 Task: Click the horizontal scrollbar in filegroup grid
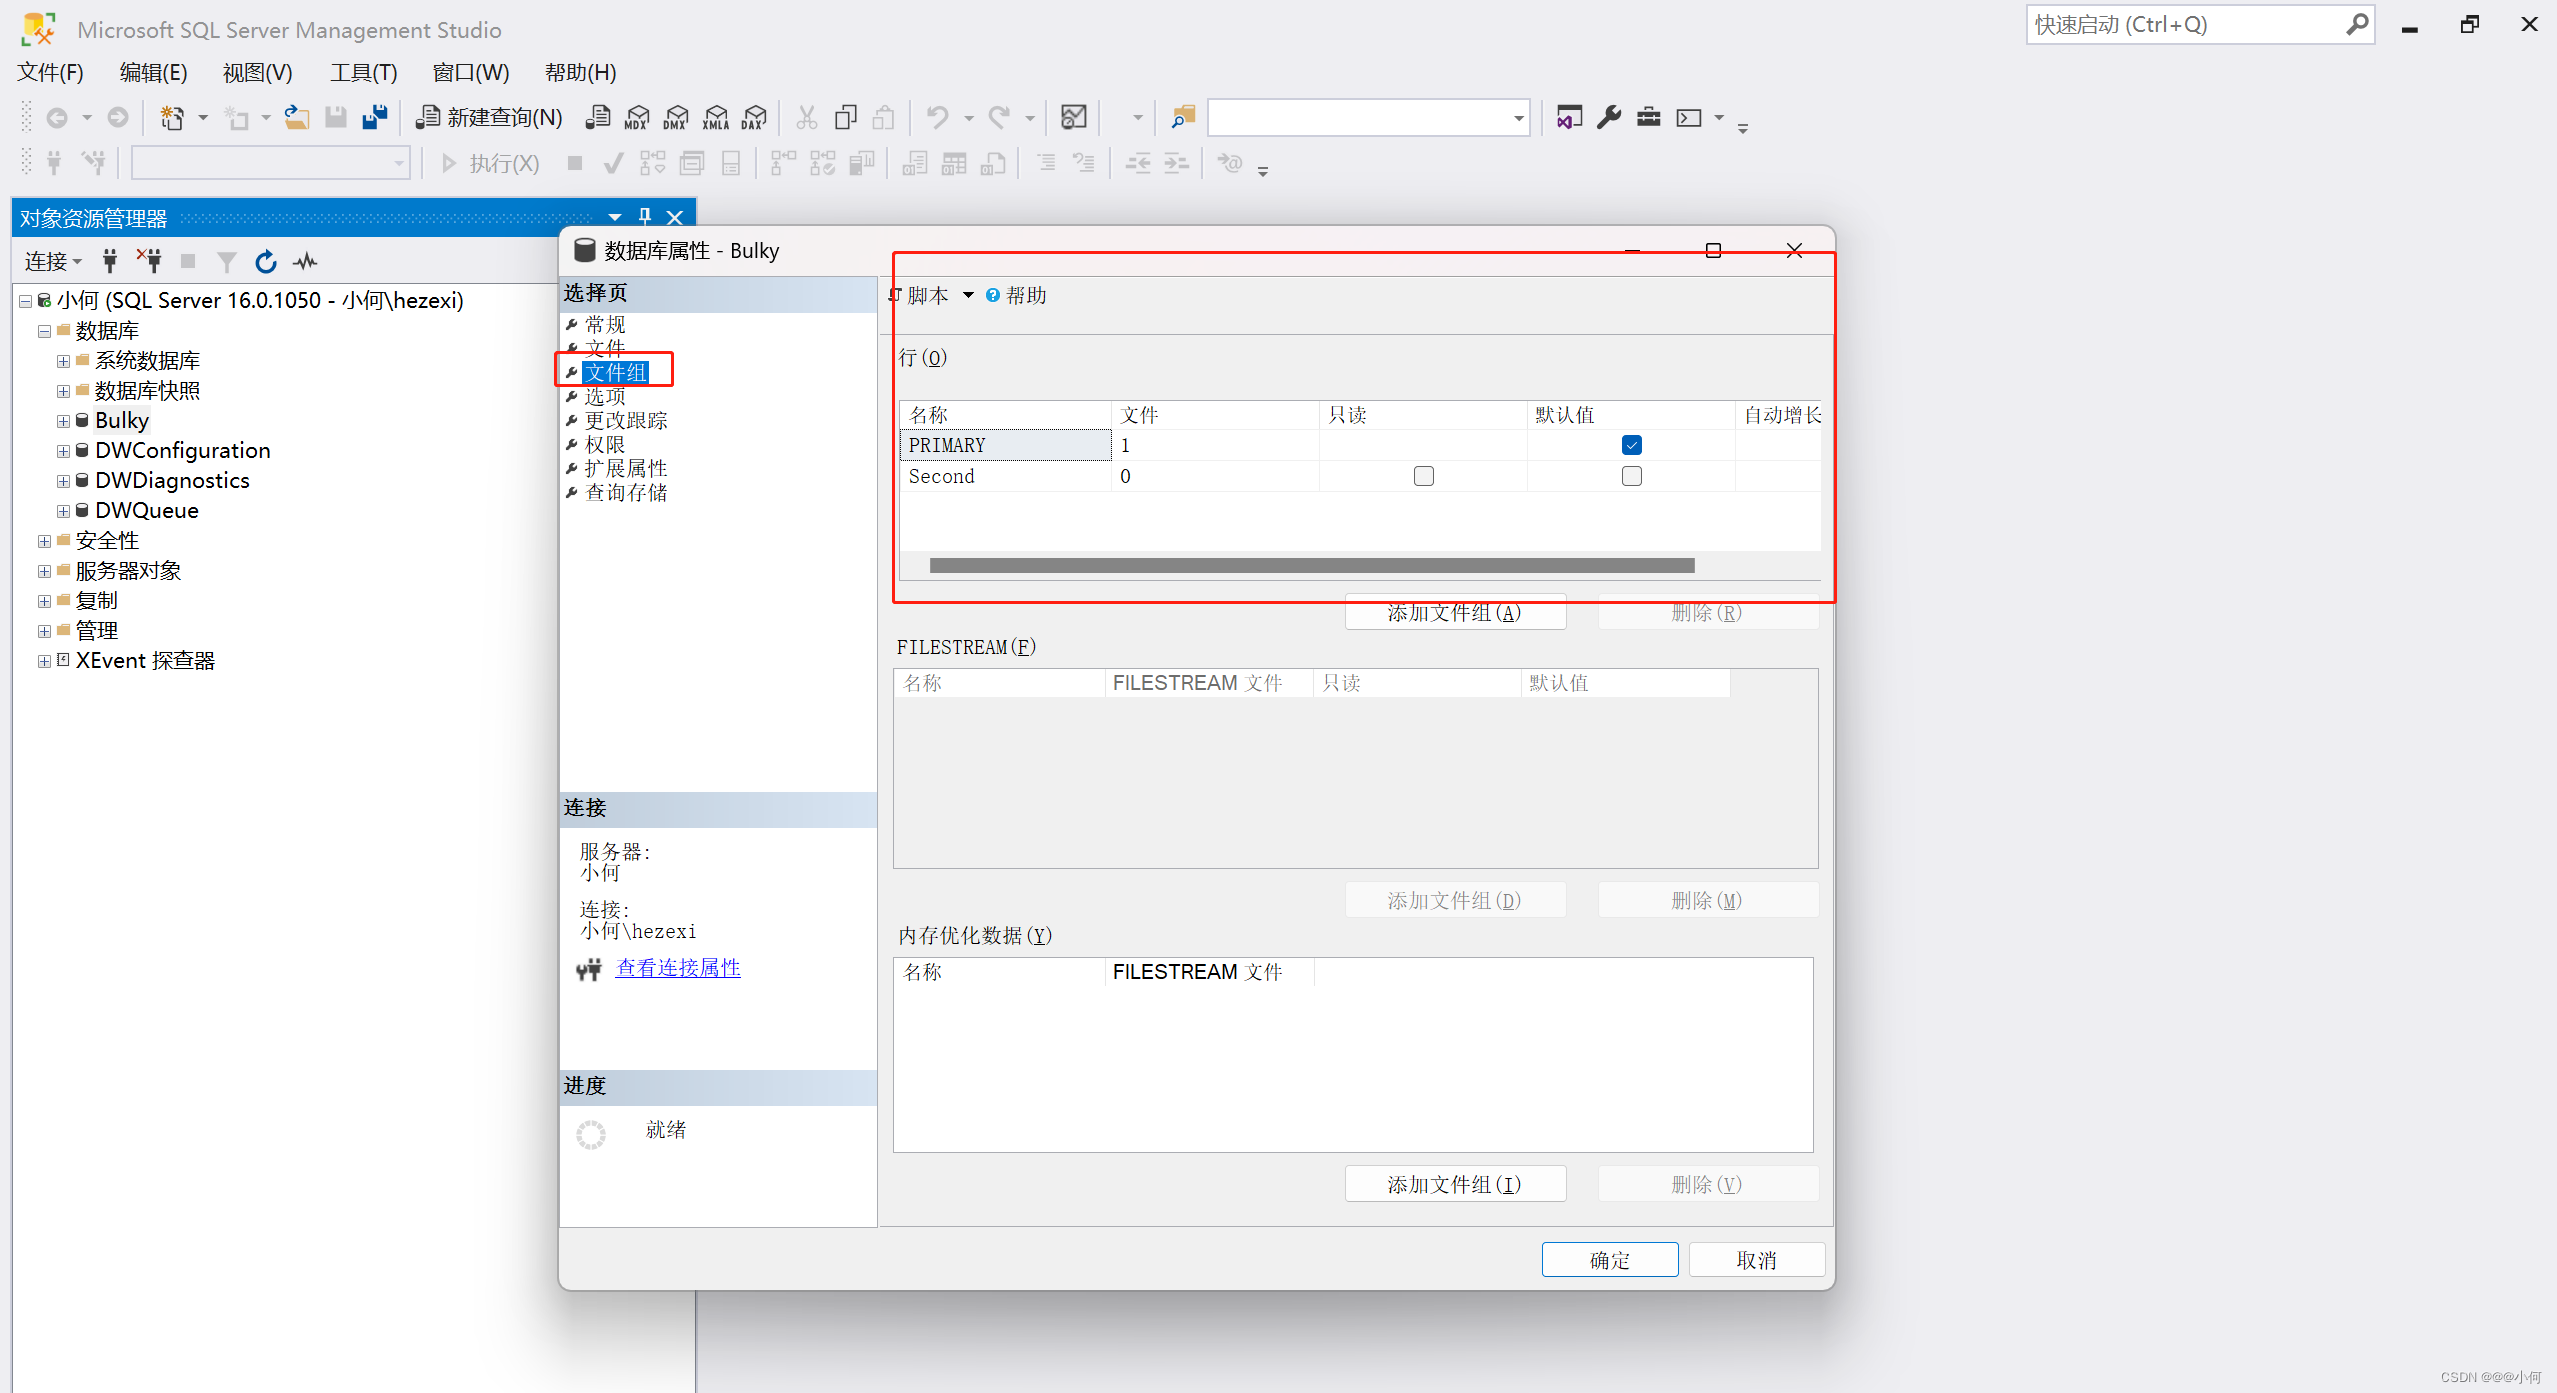[1312, 566]
